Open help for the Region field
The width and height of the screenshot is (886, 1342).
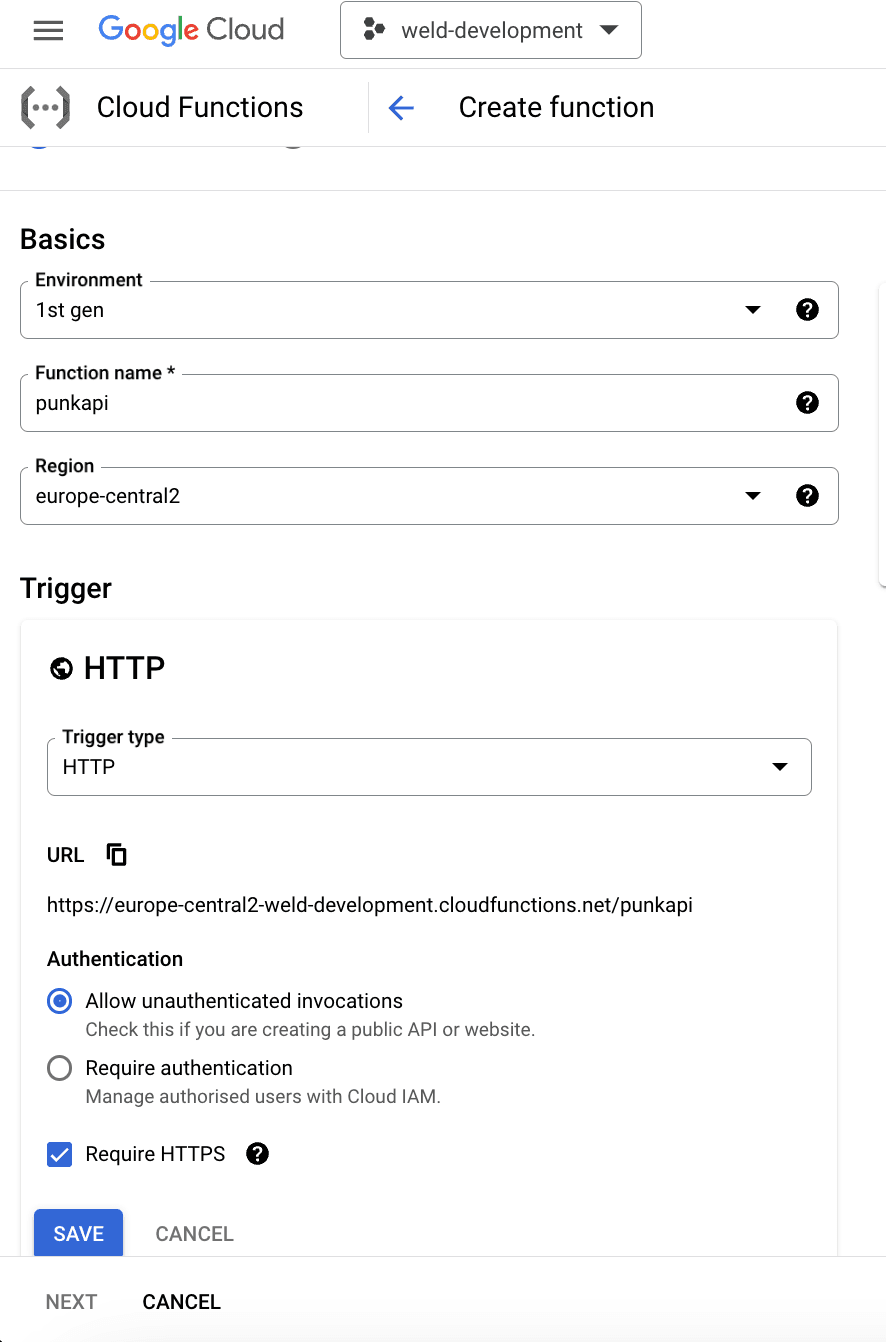tap(807, 495)
